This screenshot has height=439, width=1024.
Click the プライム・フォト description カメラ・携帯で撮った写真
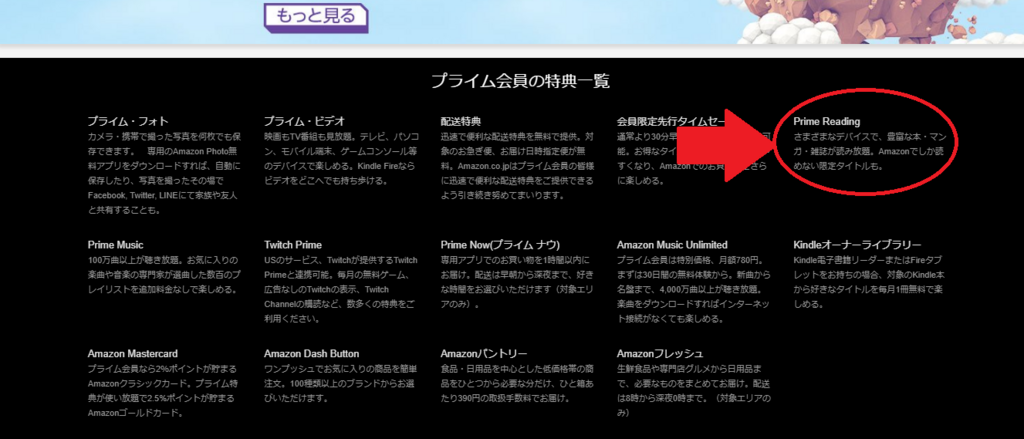[x=164, y=174]
